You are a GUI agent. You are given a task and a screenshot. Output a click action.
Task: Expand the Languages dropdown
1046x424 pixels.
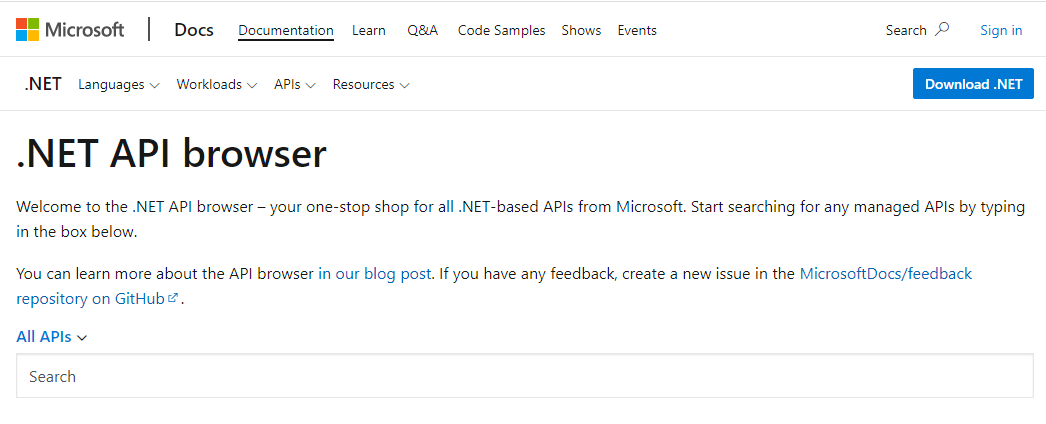coord(119,85)
